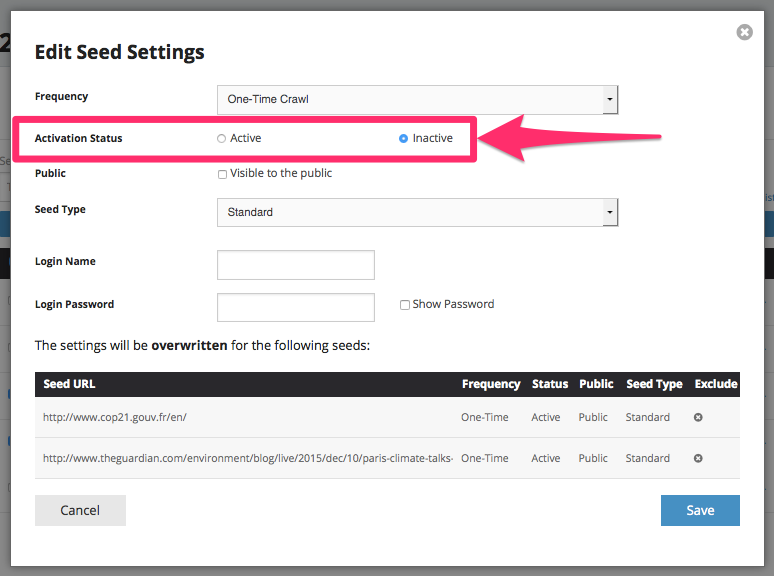Screen dimensions: 774x576
Task: Click the Seed URL column header
Action: (x=69, y=384)
